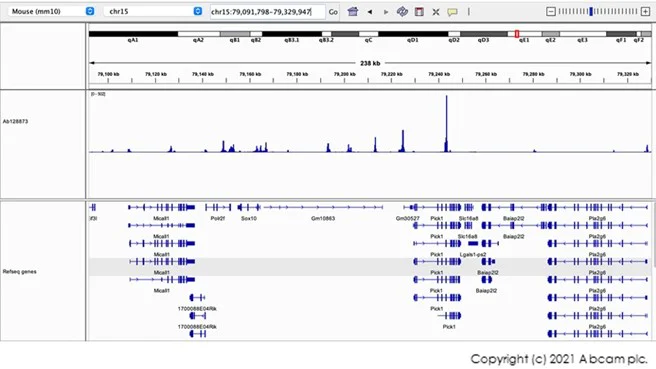This screenshot has height=369, width=656.
Task: Click the 238 kb span label
Action: pyautogui.click(x=370, y=63)
